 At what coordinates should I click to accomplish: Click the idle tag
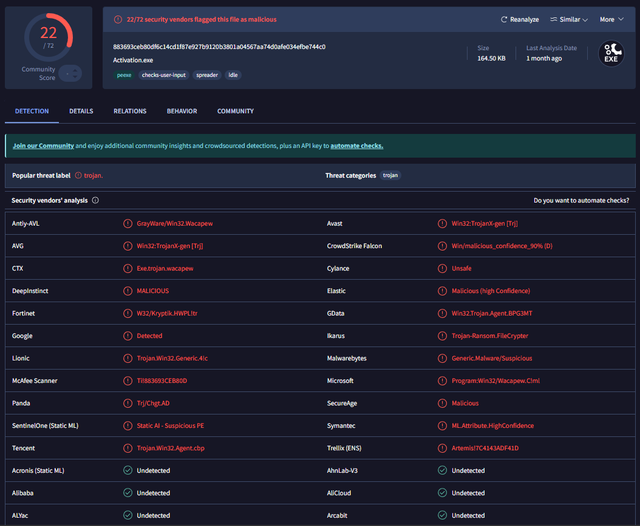coord(233,75)
